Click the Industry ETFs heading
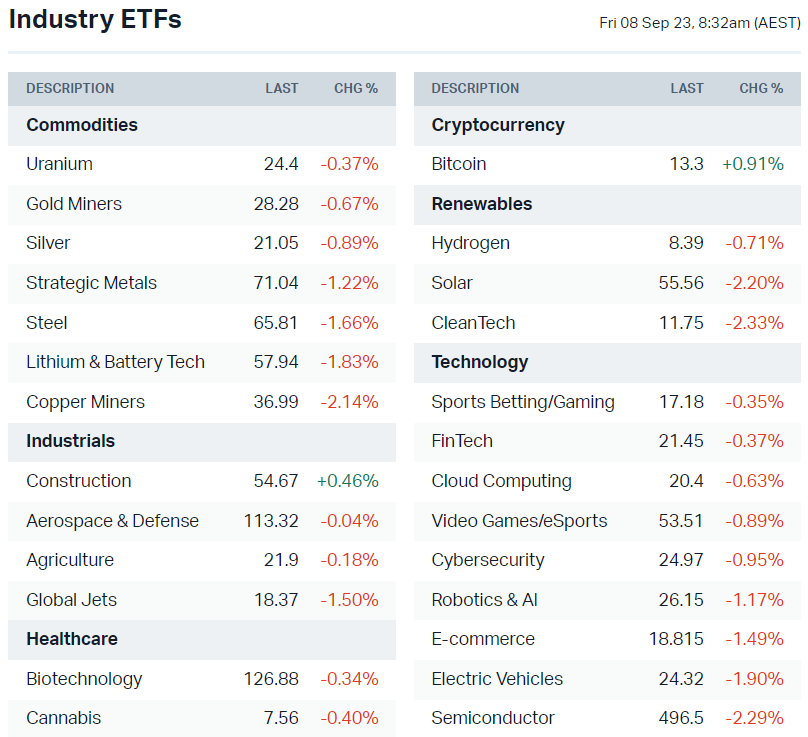 (95, 19)
